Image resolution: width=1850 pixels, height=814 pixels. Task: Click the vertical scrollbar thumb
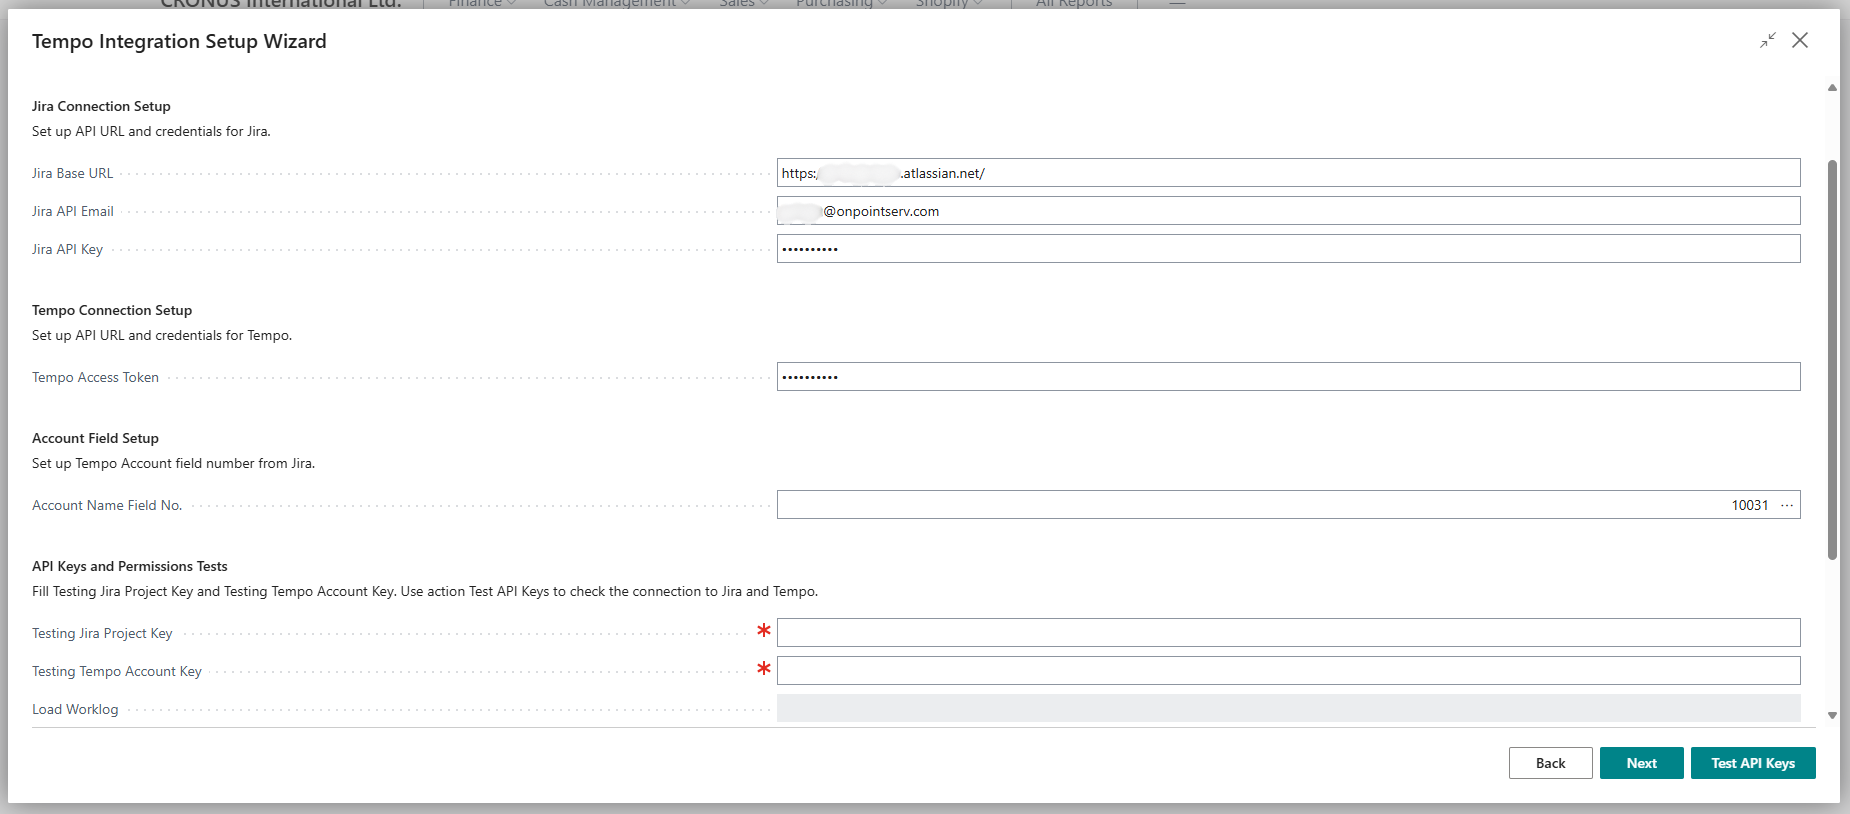1832,360
